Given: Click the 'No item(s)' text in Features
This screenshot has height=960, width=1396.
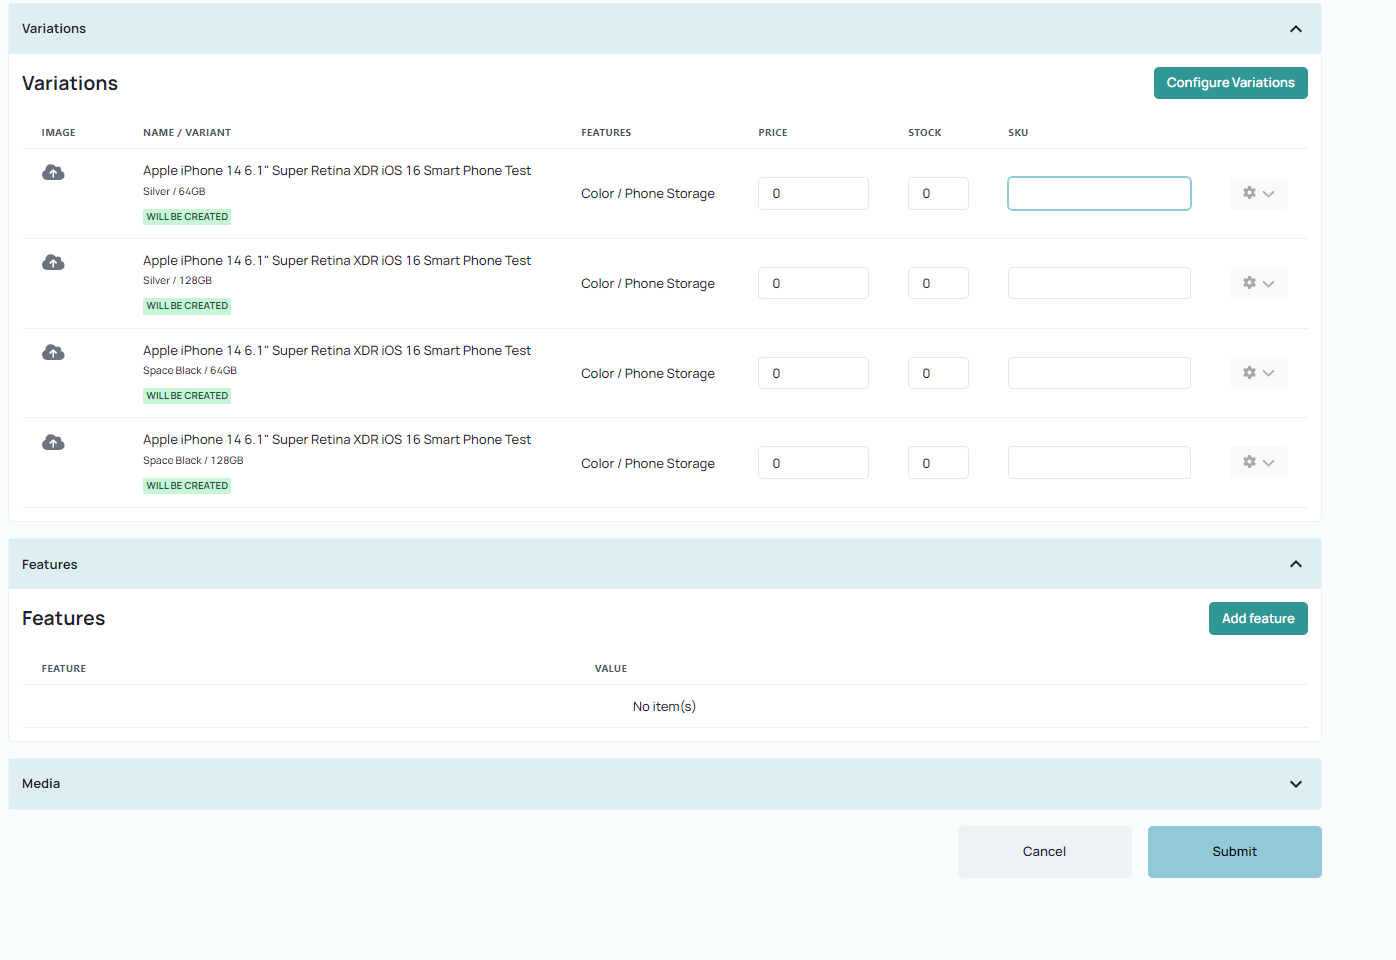Looking at the screenshot, I should 664,707.
